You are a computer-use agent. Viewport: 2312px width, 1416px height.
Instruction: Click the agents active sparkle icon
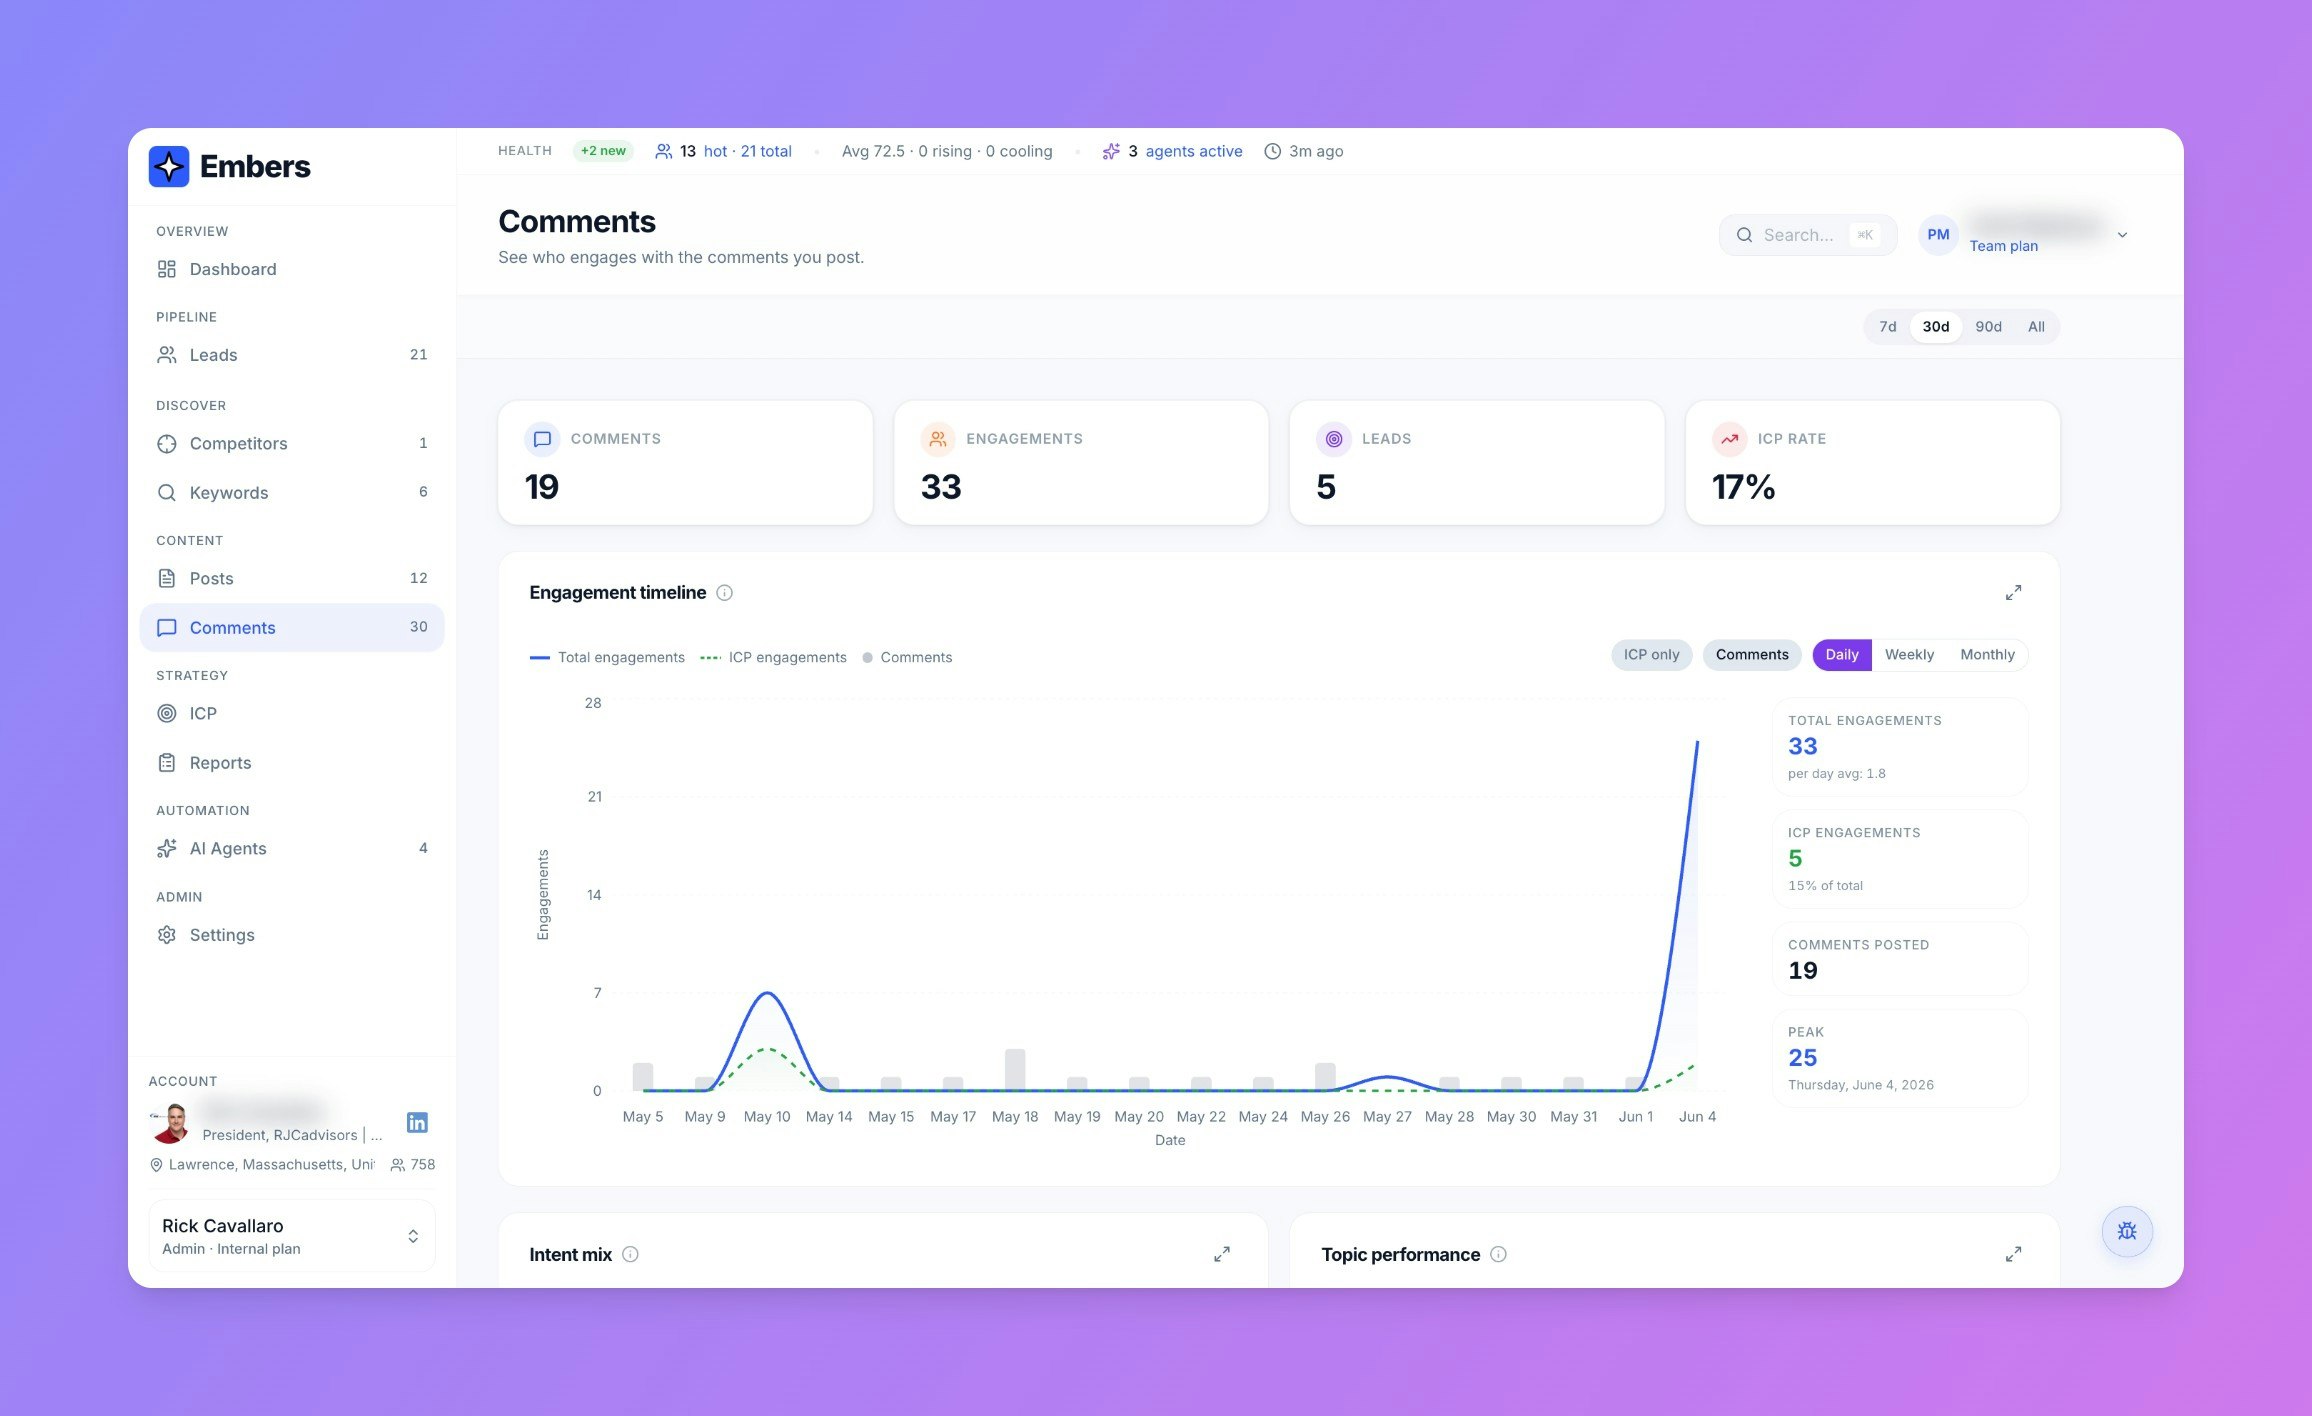(x=1111, y=151)
